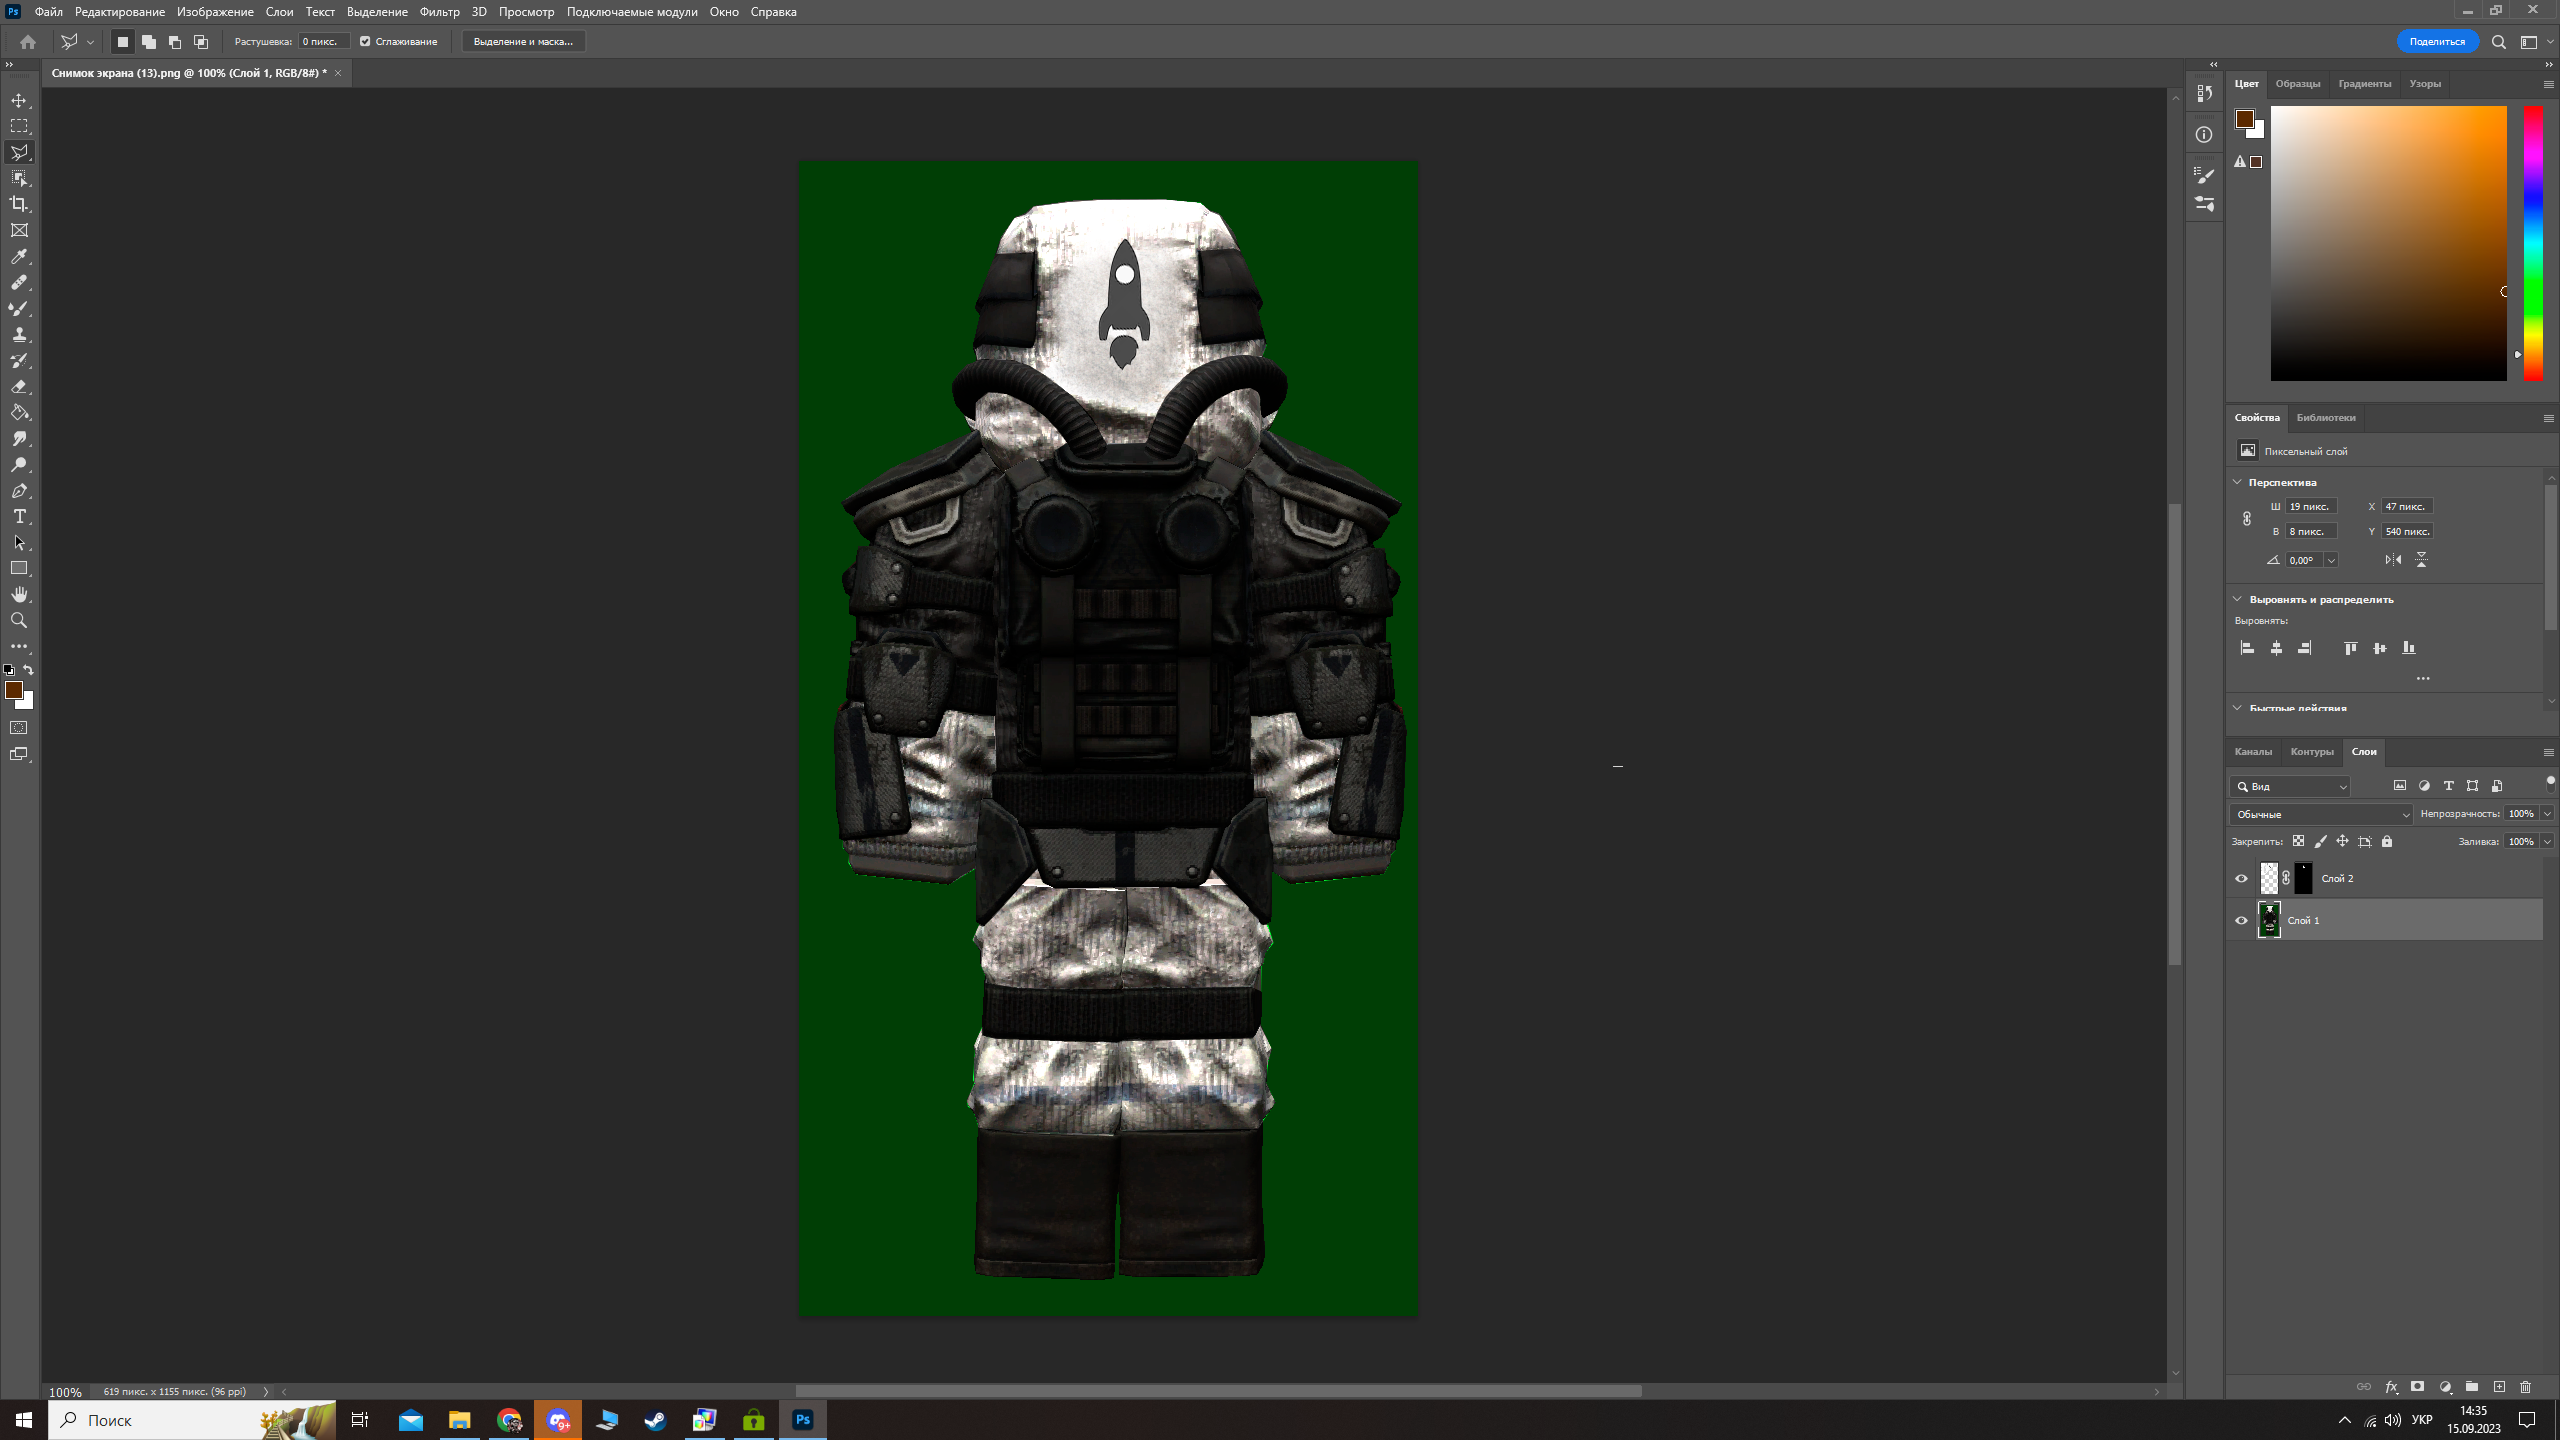2560x1440 pixels.
Task: Select the Brush tool
Action: click(x=19, y=309)
